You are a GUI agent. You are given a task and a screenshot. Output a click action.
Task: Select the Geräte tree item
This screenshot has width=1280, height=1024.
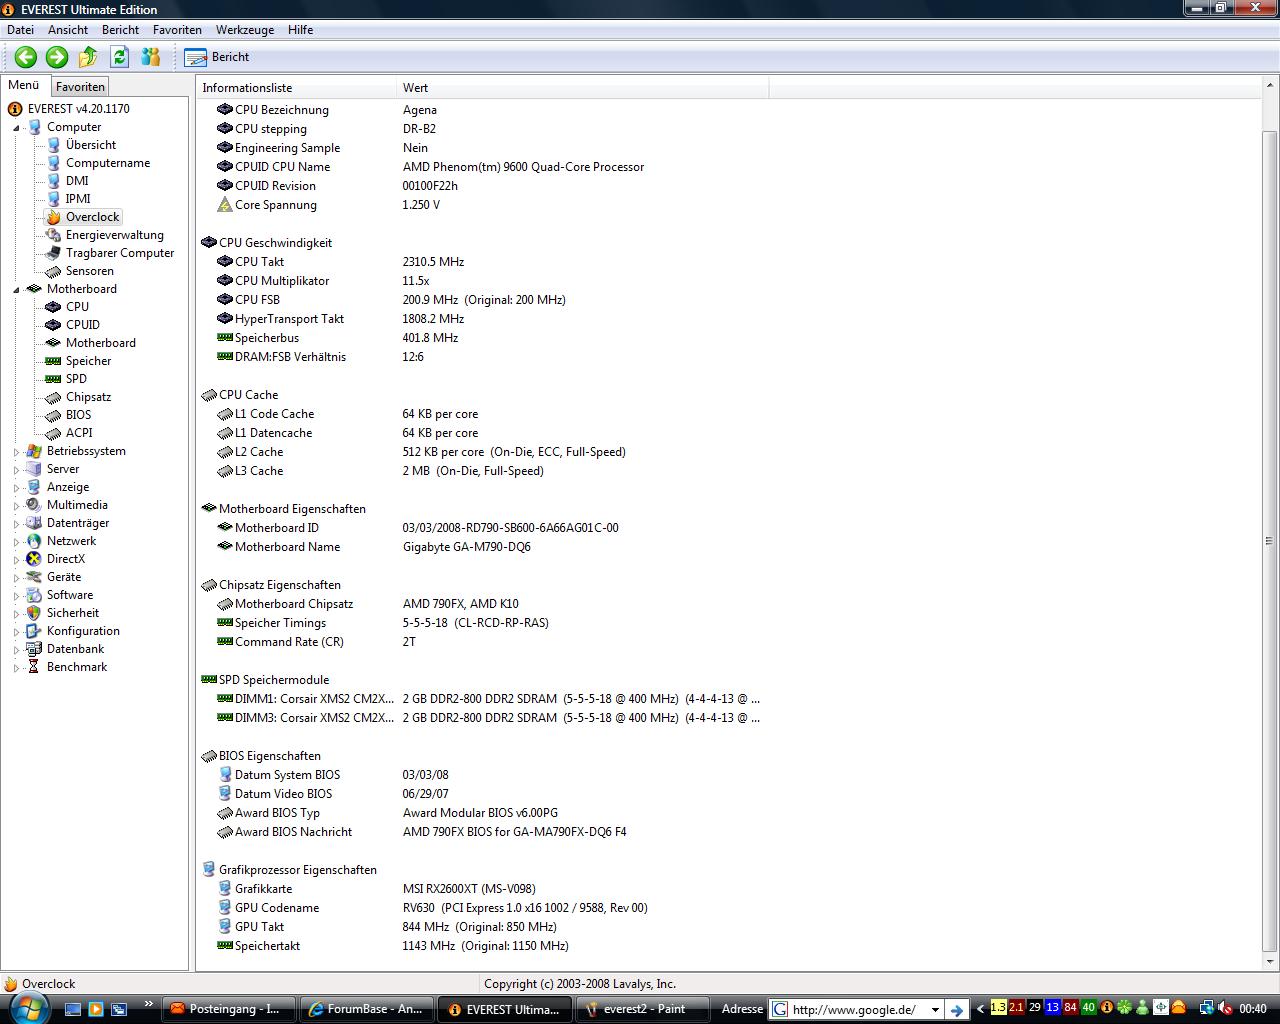(64, 577)
